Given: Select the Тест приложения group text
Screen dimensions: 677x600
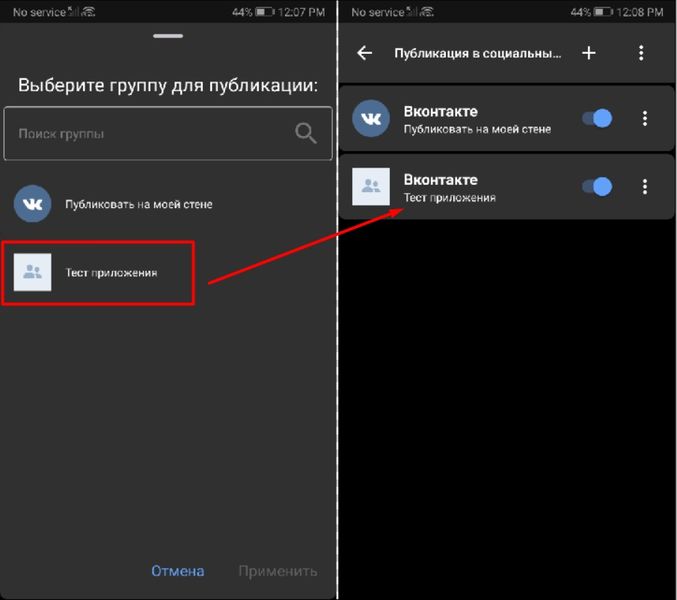Looking at the screenshot, I should coord(111,273).
